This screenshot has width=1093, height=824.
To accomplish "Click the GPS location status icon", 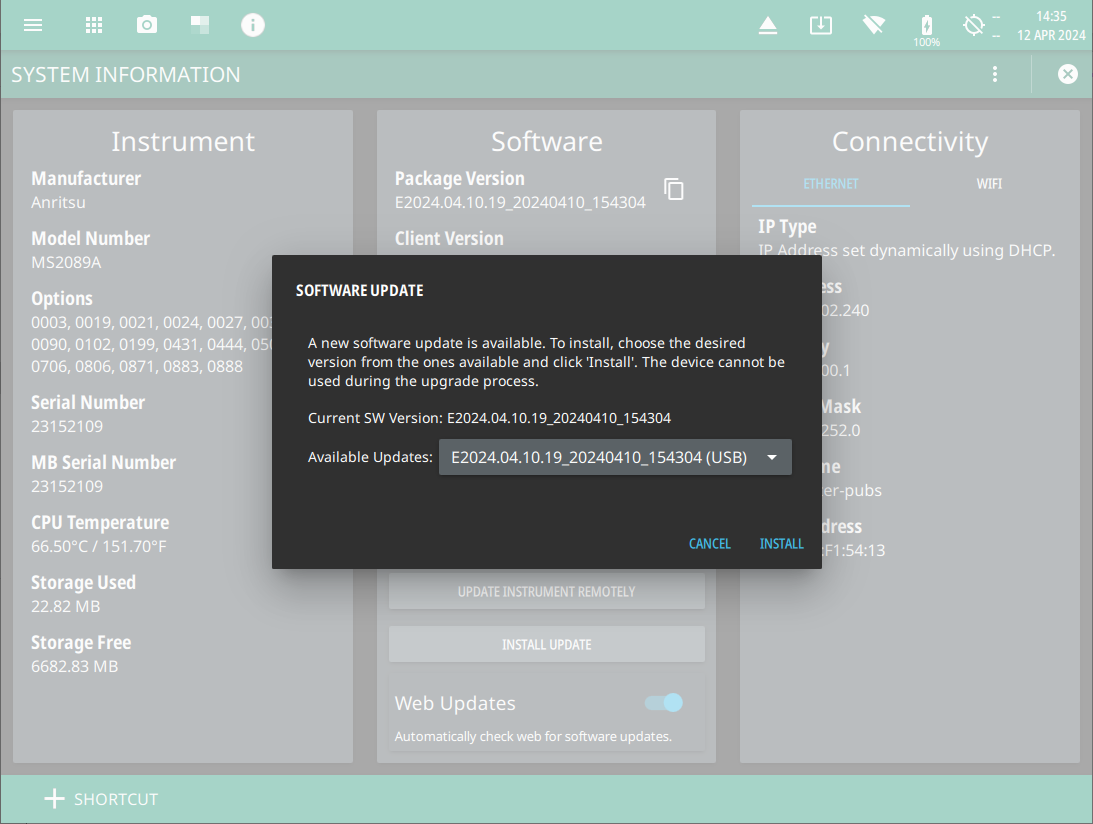I will coord(974,25).
